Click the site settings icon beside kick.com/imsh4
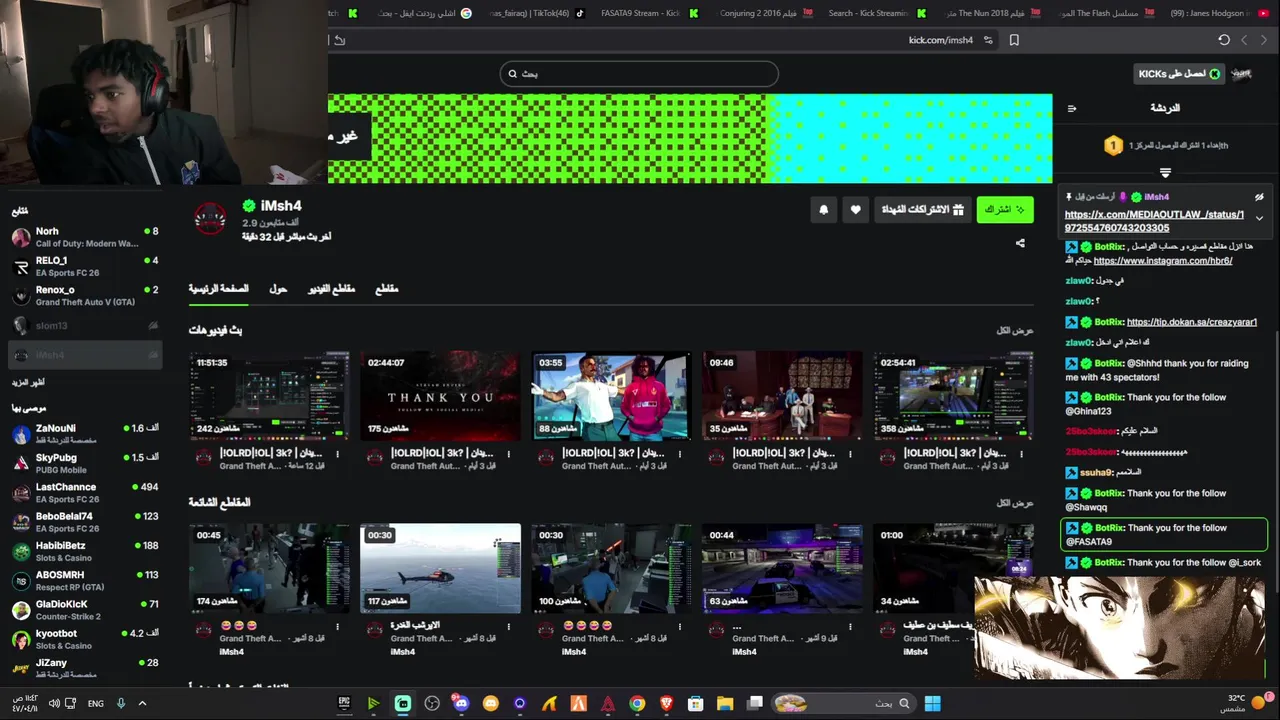 tap(988, 40)
